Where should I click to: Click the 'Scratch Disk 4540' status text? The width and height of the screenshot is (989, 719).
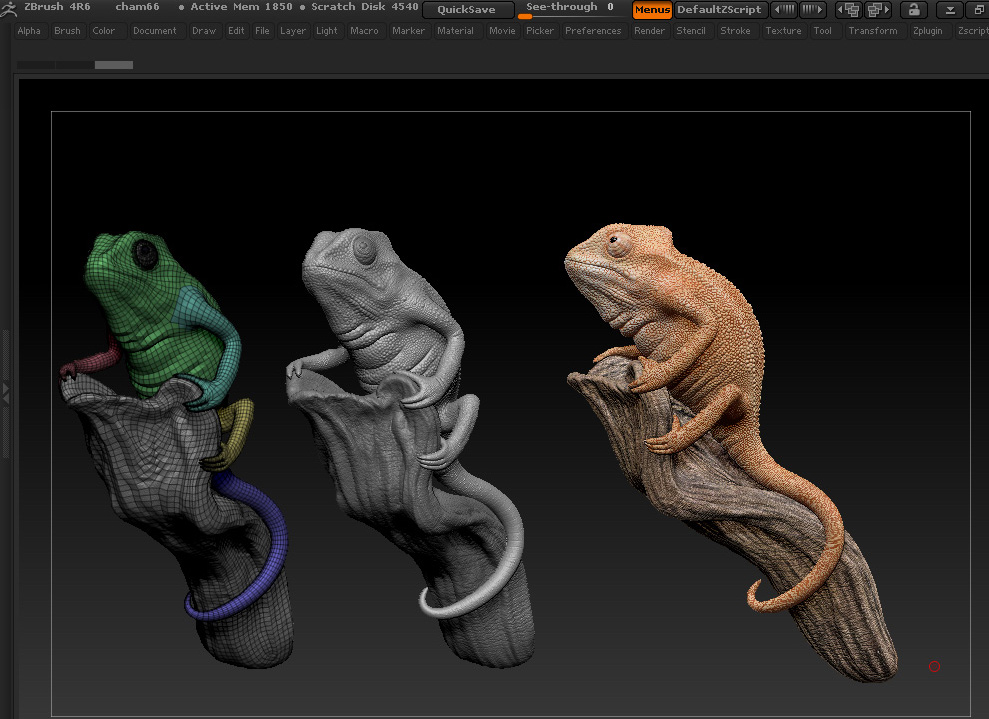coord(365,7)
